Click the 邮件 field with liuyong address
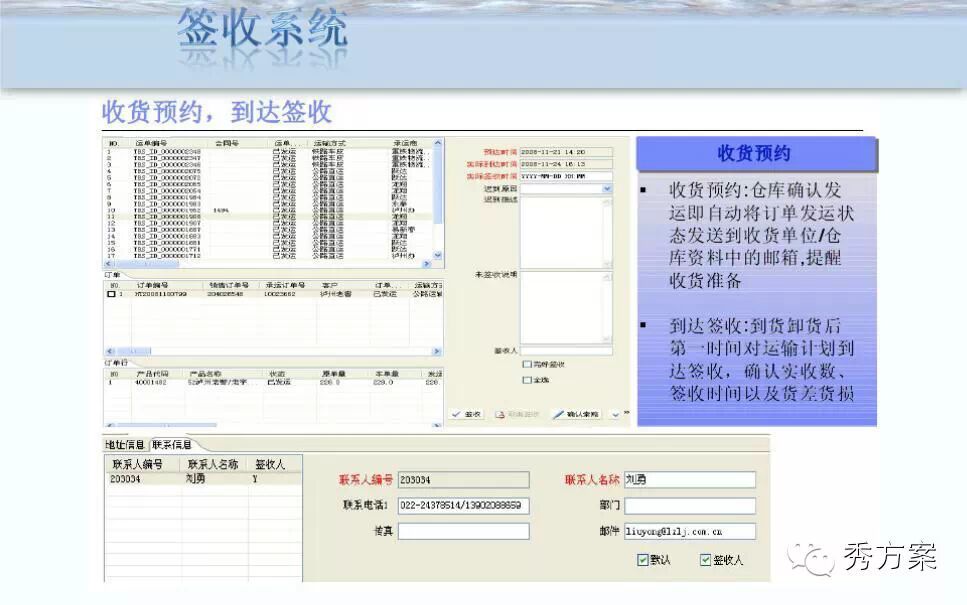The image size is (967, 605). tap(689, 531)
